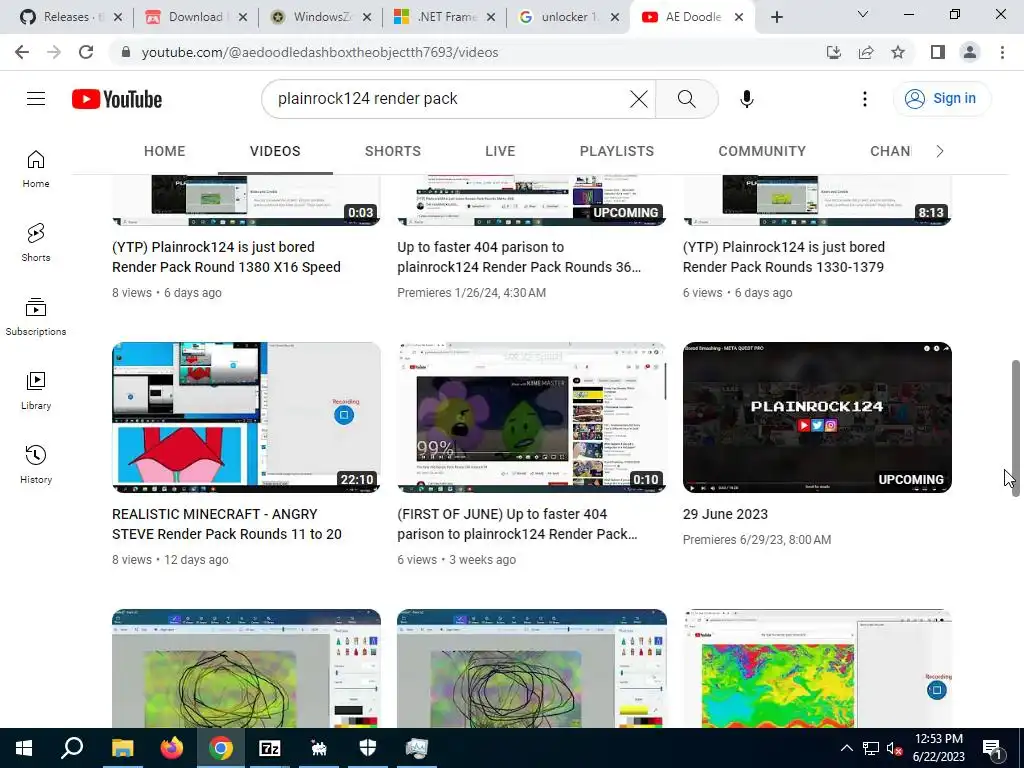Open Chrome three-dot menu
1024x768 pixels.
pos(1002,52)
